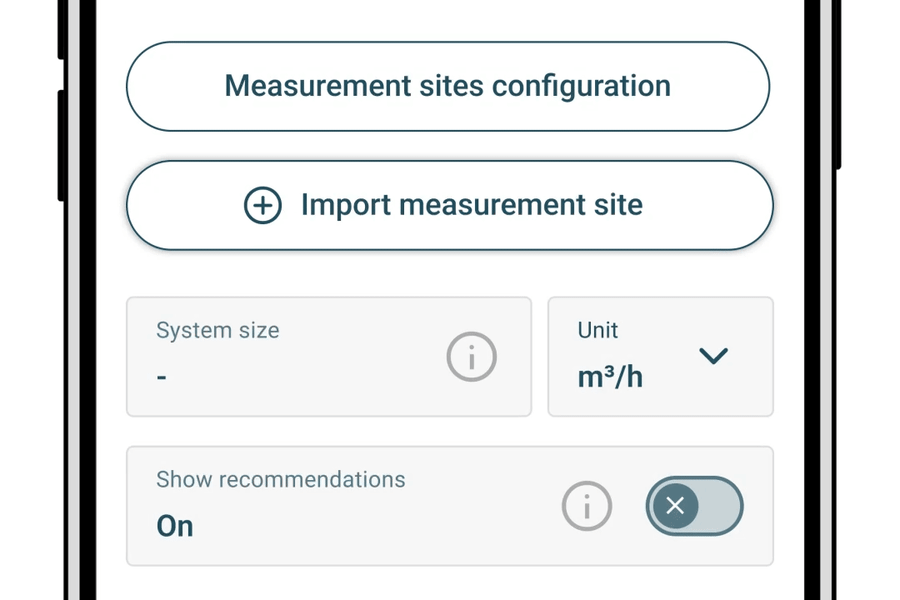Expand the Unit chevron arrow
Screen dimensions: 900x600
(x=713, y=356)
